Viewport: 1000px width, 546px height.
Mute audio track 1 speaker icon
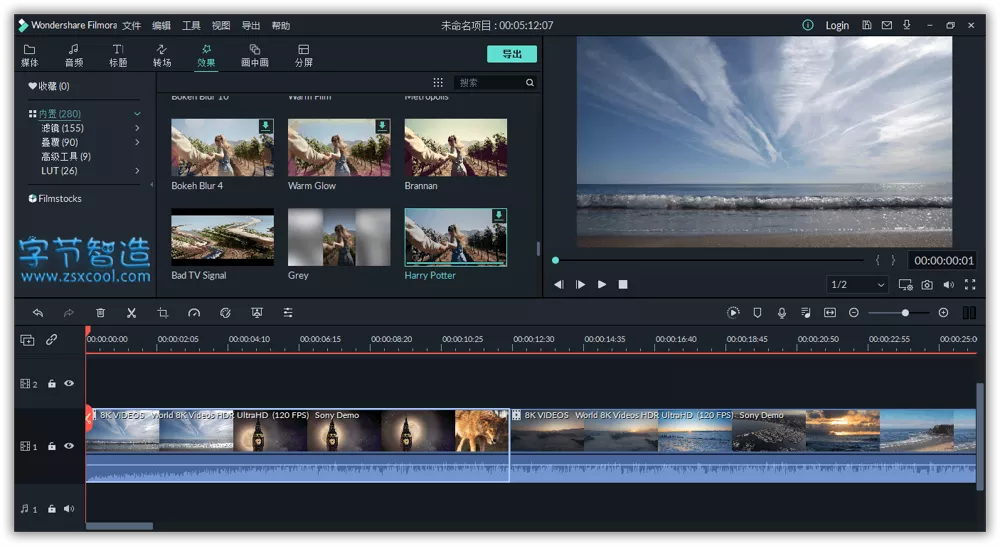pos(69,509)
